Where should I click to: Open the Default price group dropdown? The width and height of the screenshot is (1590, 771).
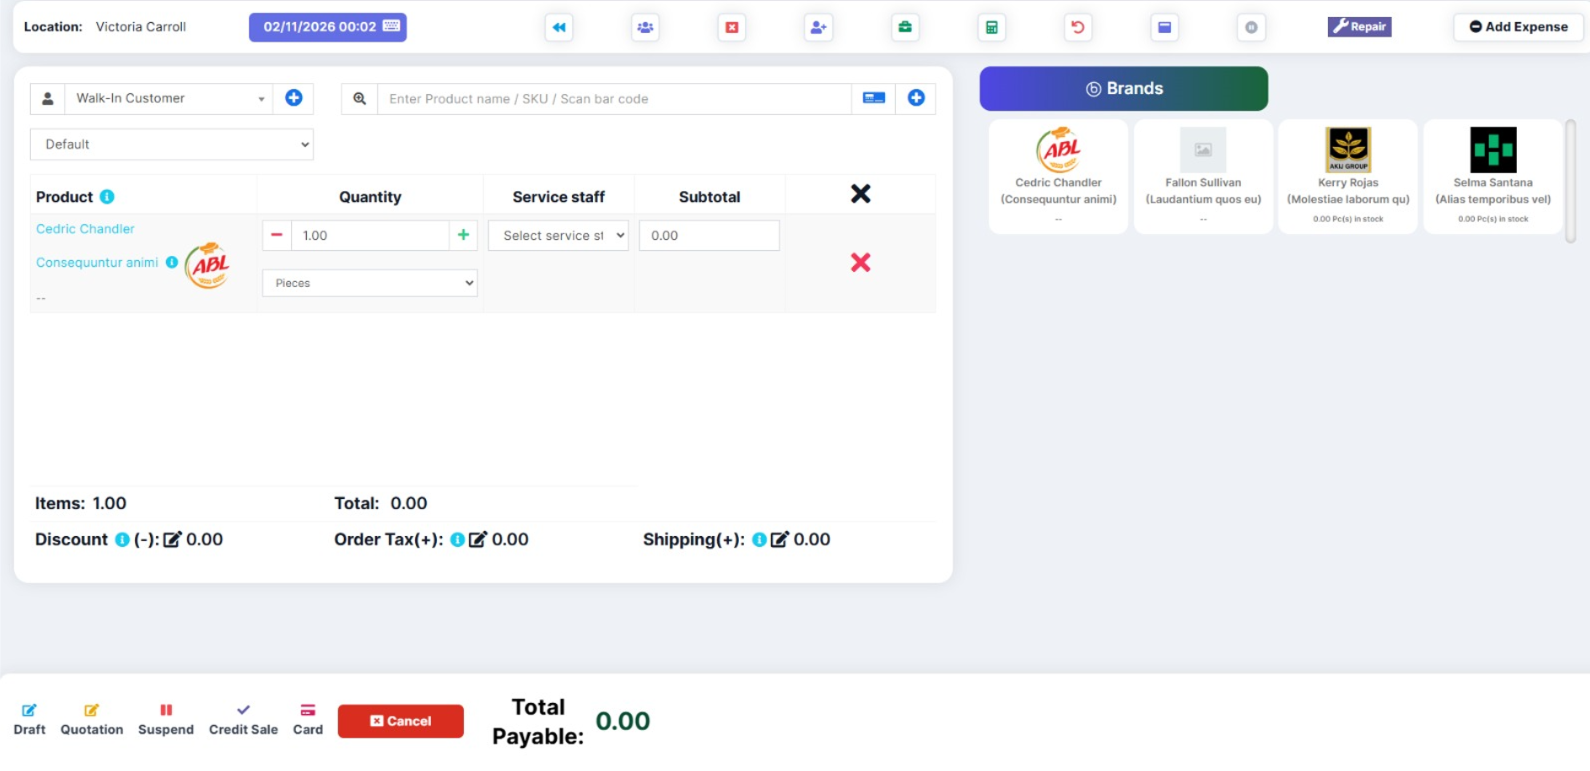point(172,144)
